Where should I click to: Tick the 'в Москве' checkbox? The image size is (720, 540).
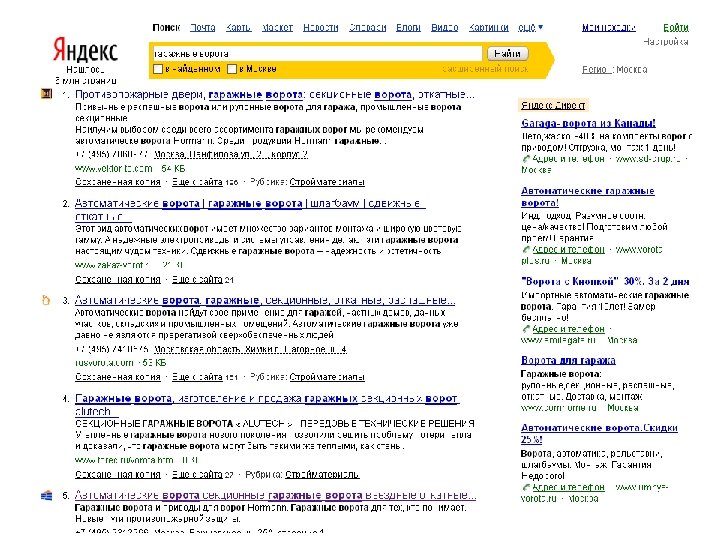tap(232, 69)
